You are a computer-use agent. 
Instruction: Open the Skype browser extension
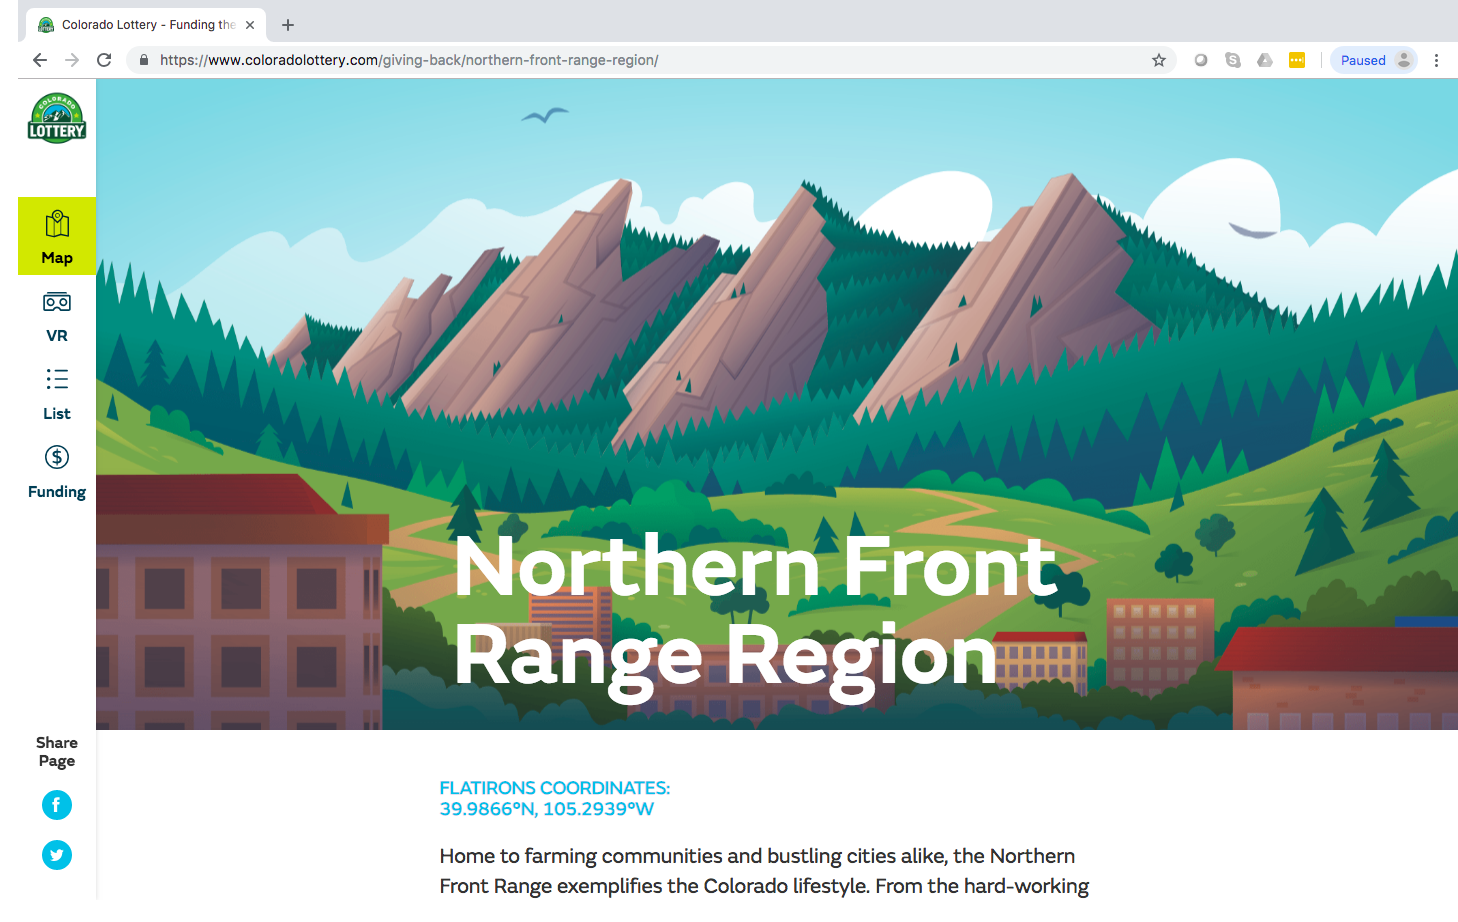pyautogui.click(x=1233, y=60)
